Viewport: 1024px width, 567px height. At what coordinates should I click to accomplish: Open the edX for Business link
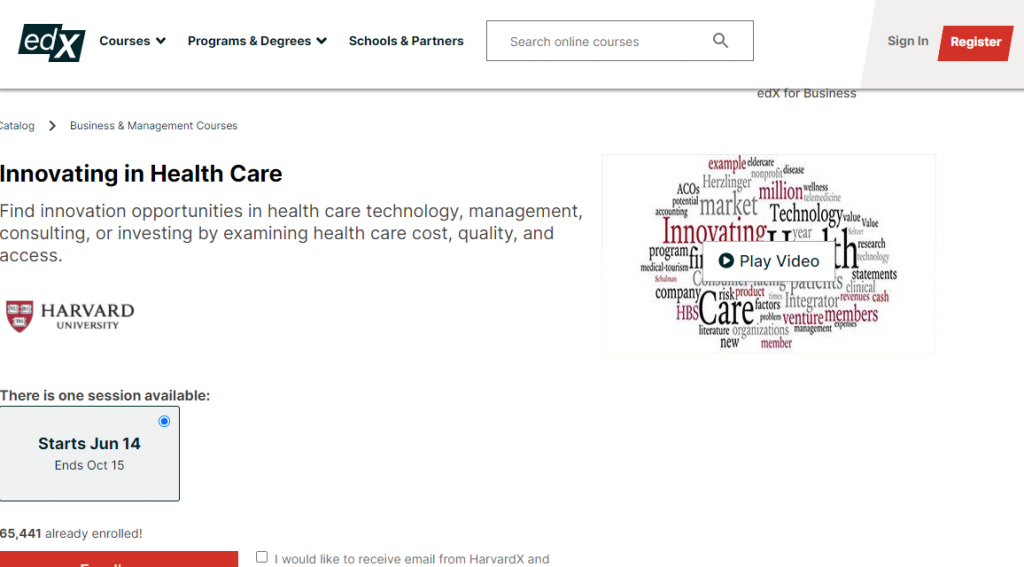click(806, 94)
